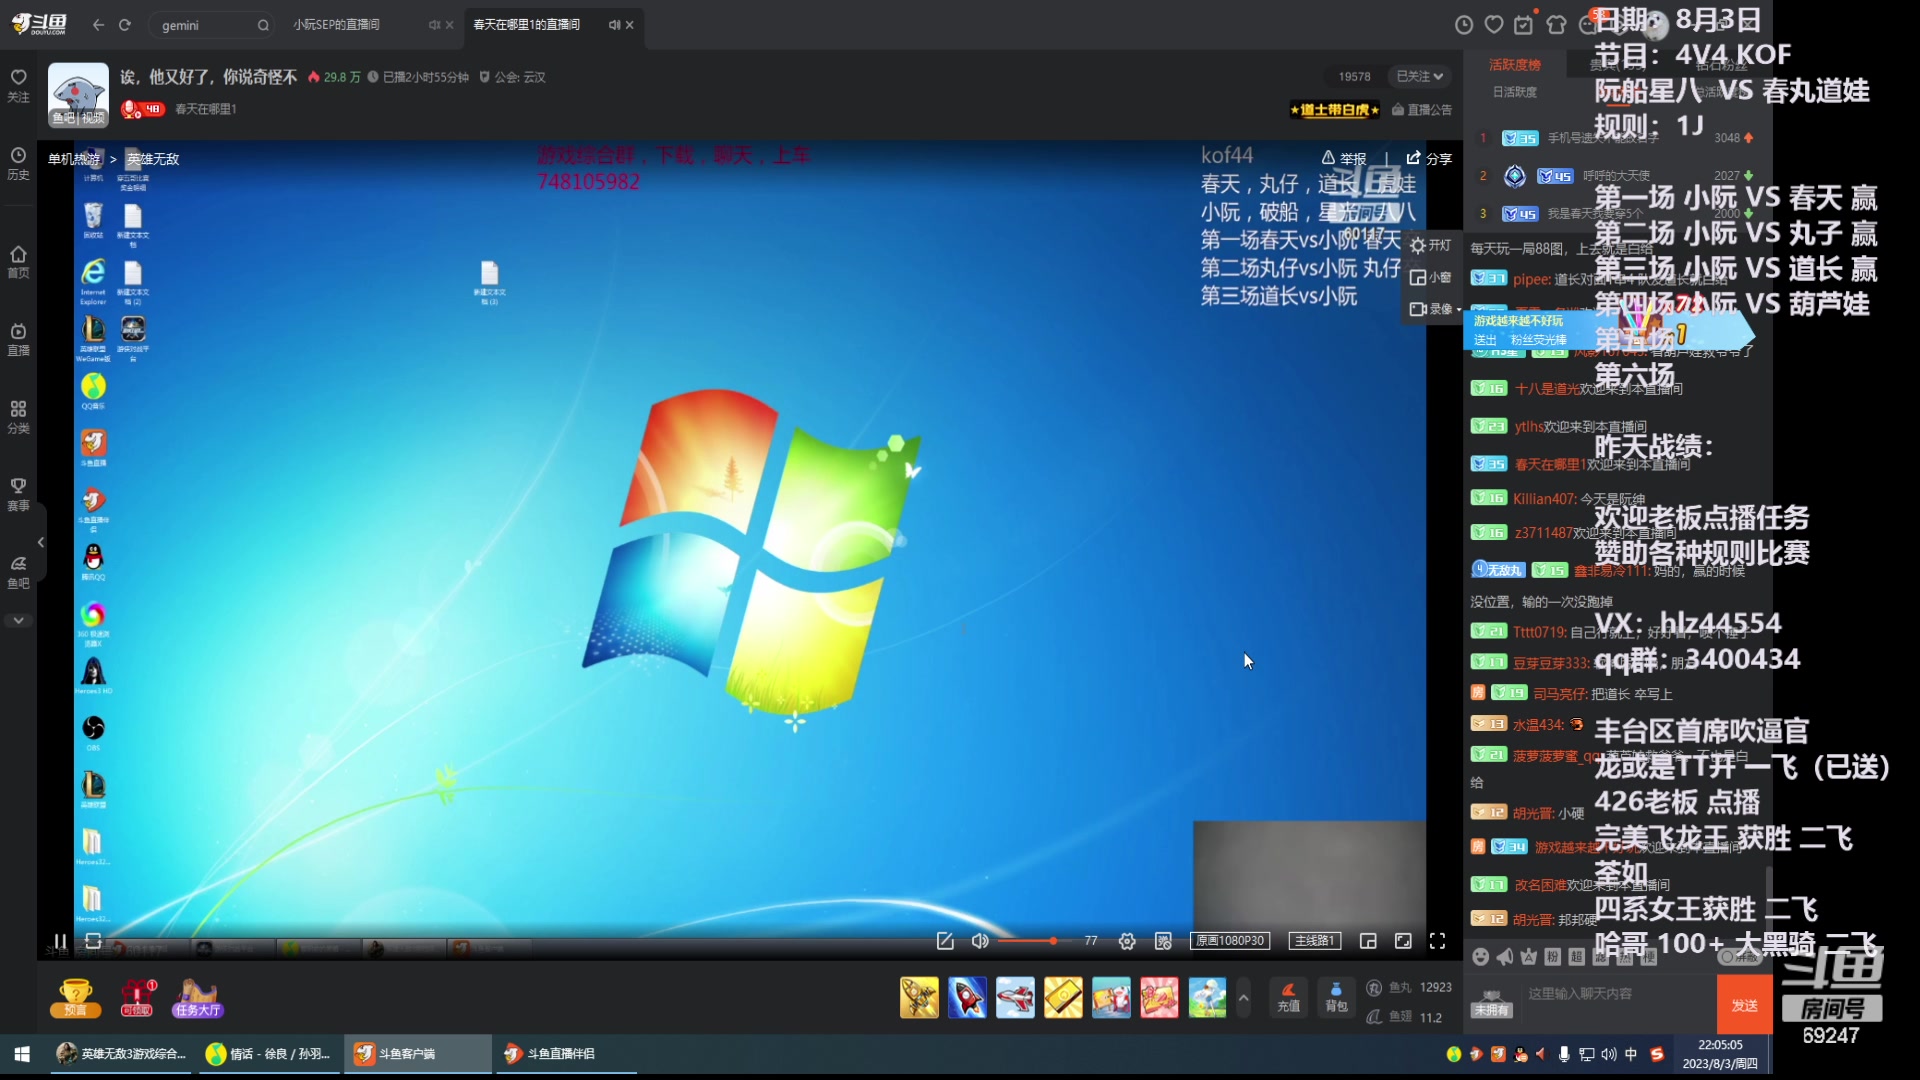This screenshot has height=1080, width=1920.
Task: Open the 小窗 mini window mode
Action: (x=1431, y=277)
